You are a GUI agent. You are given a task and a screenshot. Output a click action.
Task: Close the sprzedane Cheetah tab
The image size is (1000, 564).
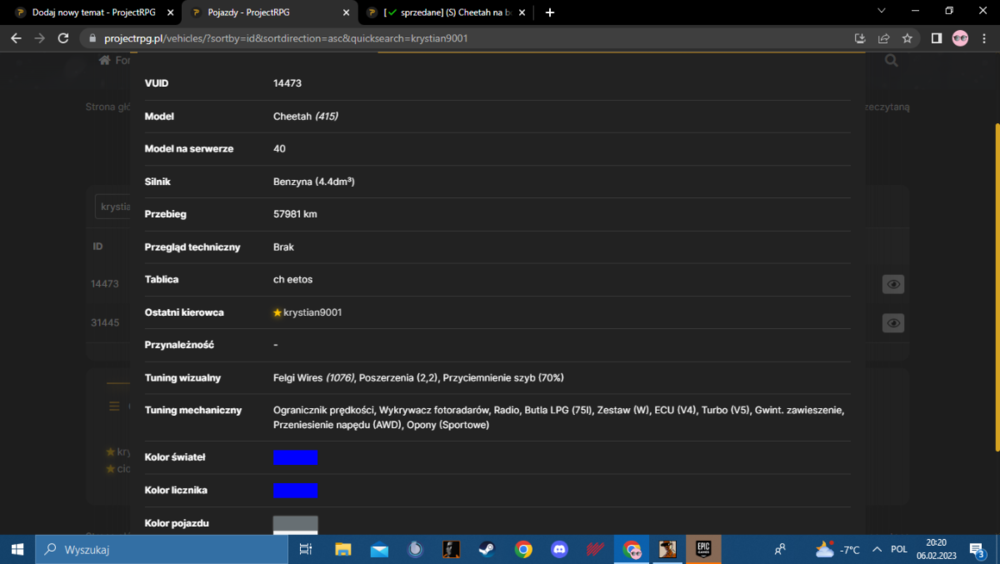522,12
